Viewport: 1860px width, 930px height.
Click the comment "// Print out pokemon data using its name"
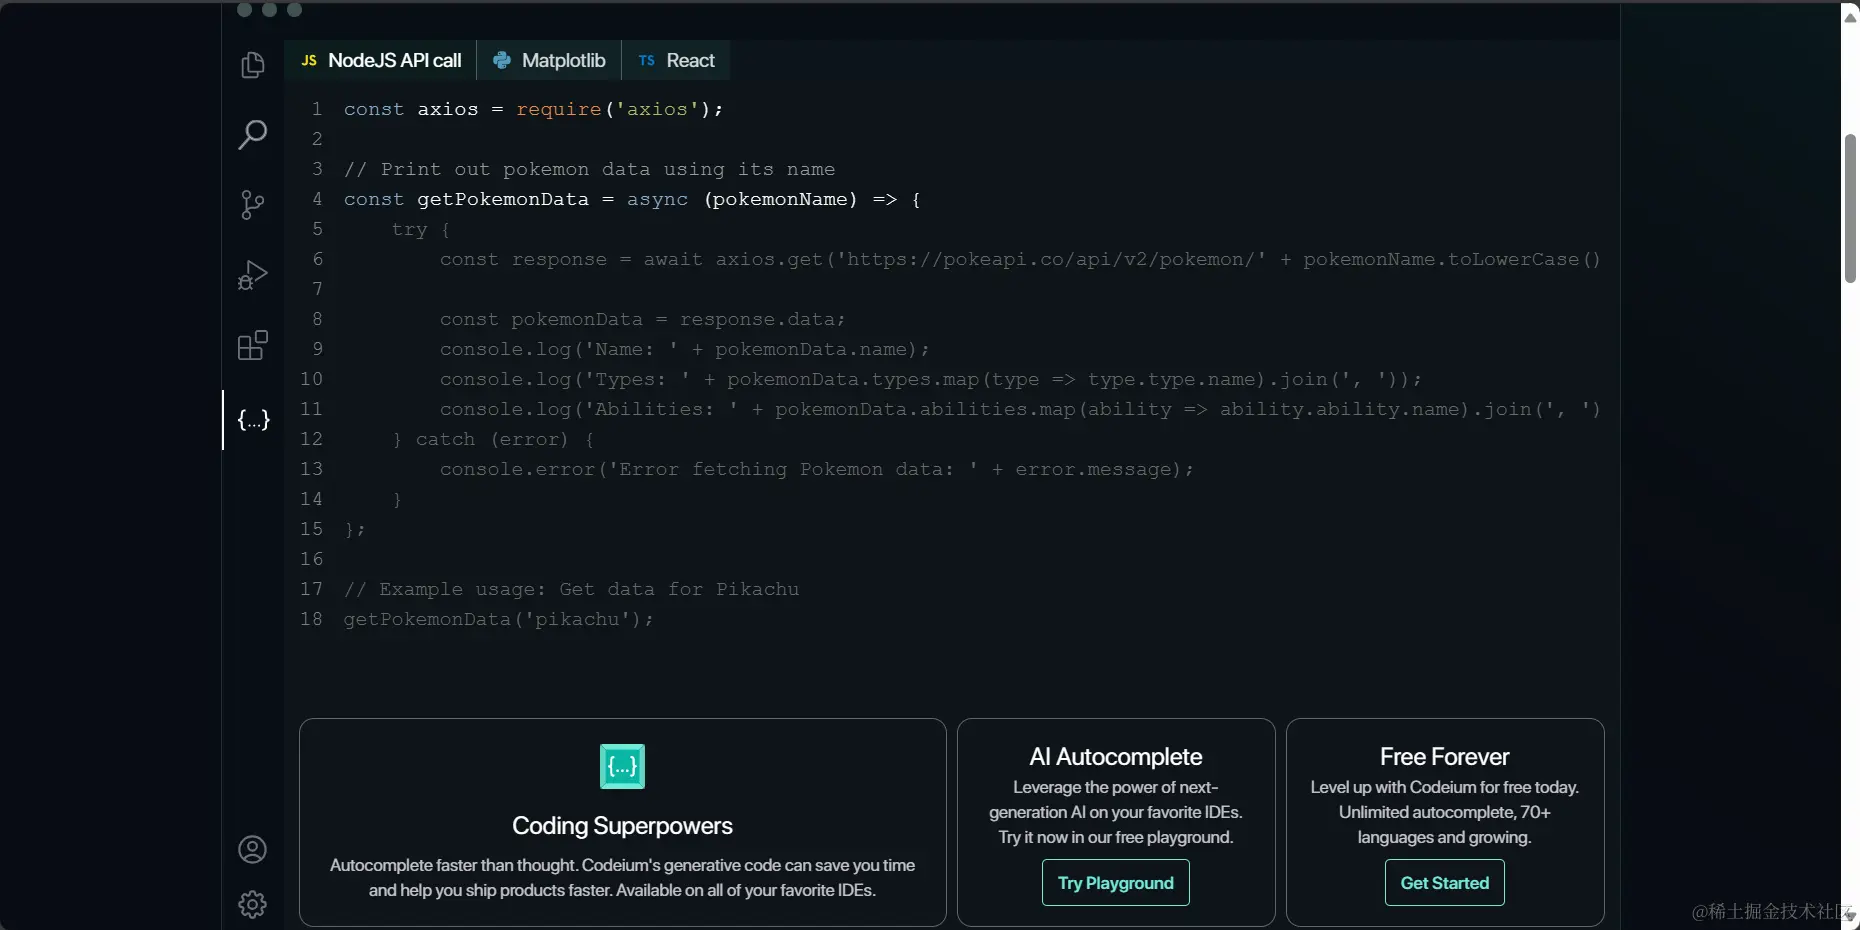point(589,169)
